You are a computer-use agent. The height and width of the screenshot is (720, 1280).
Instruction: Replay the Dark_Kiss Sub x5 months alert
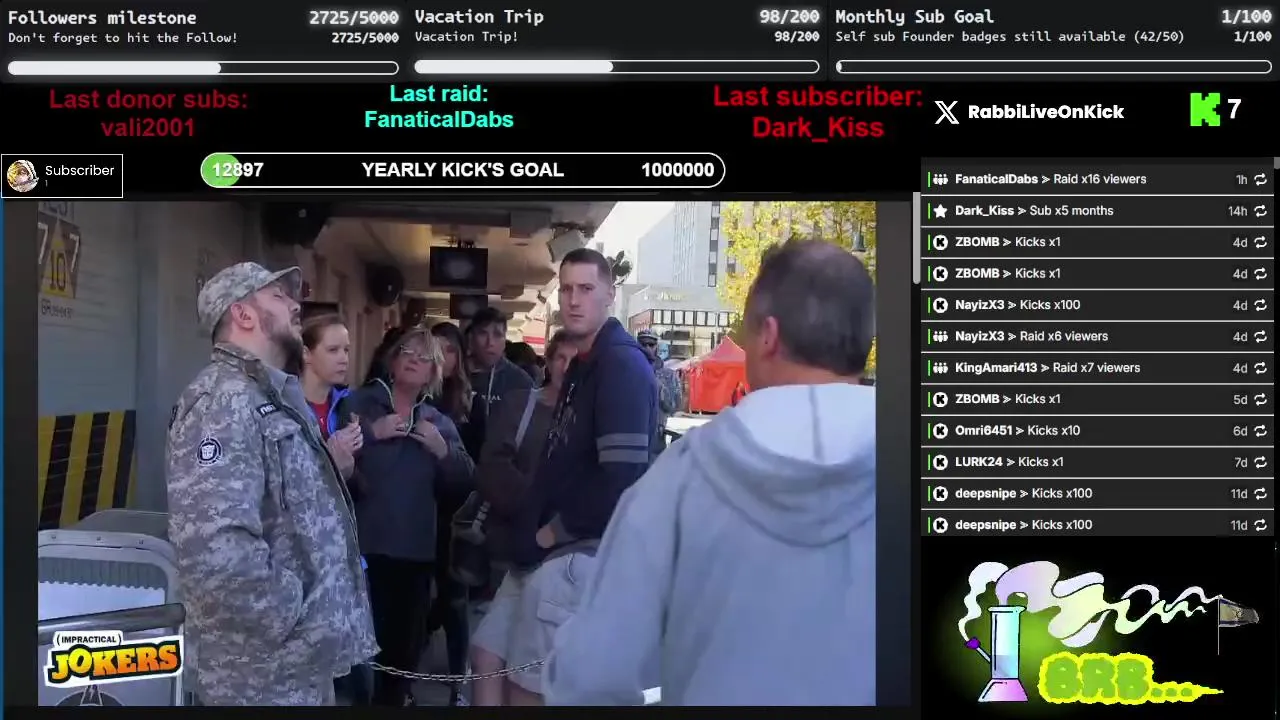point(1260,211)
